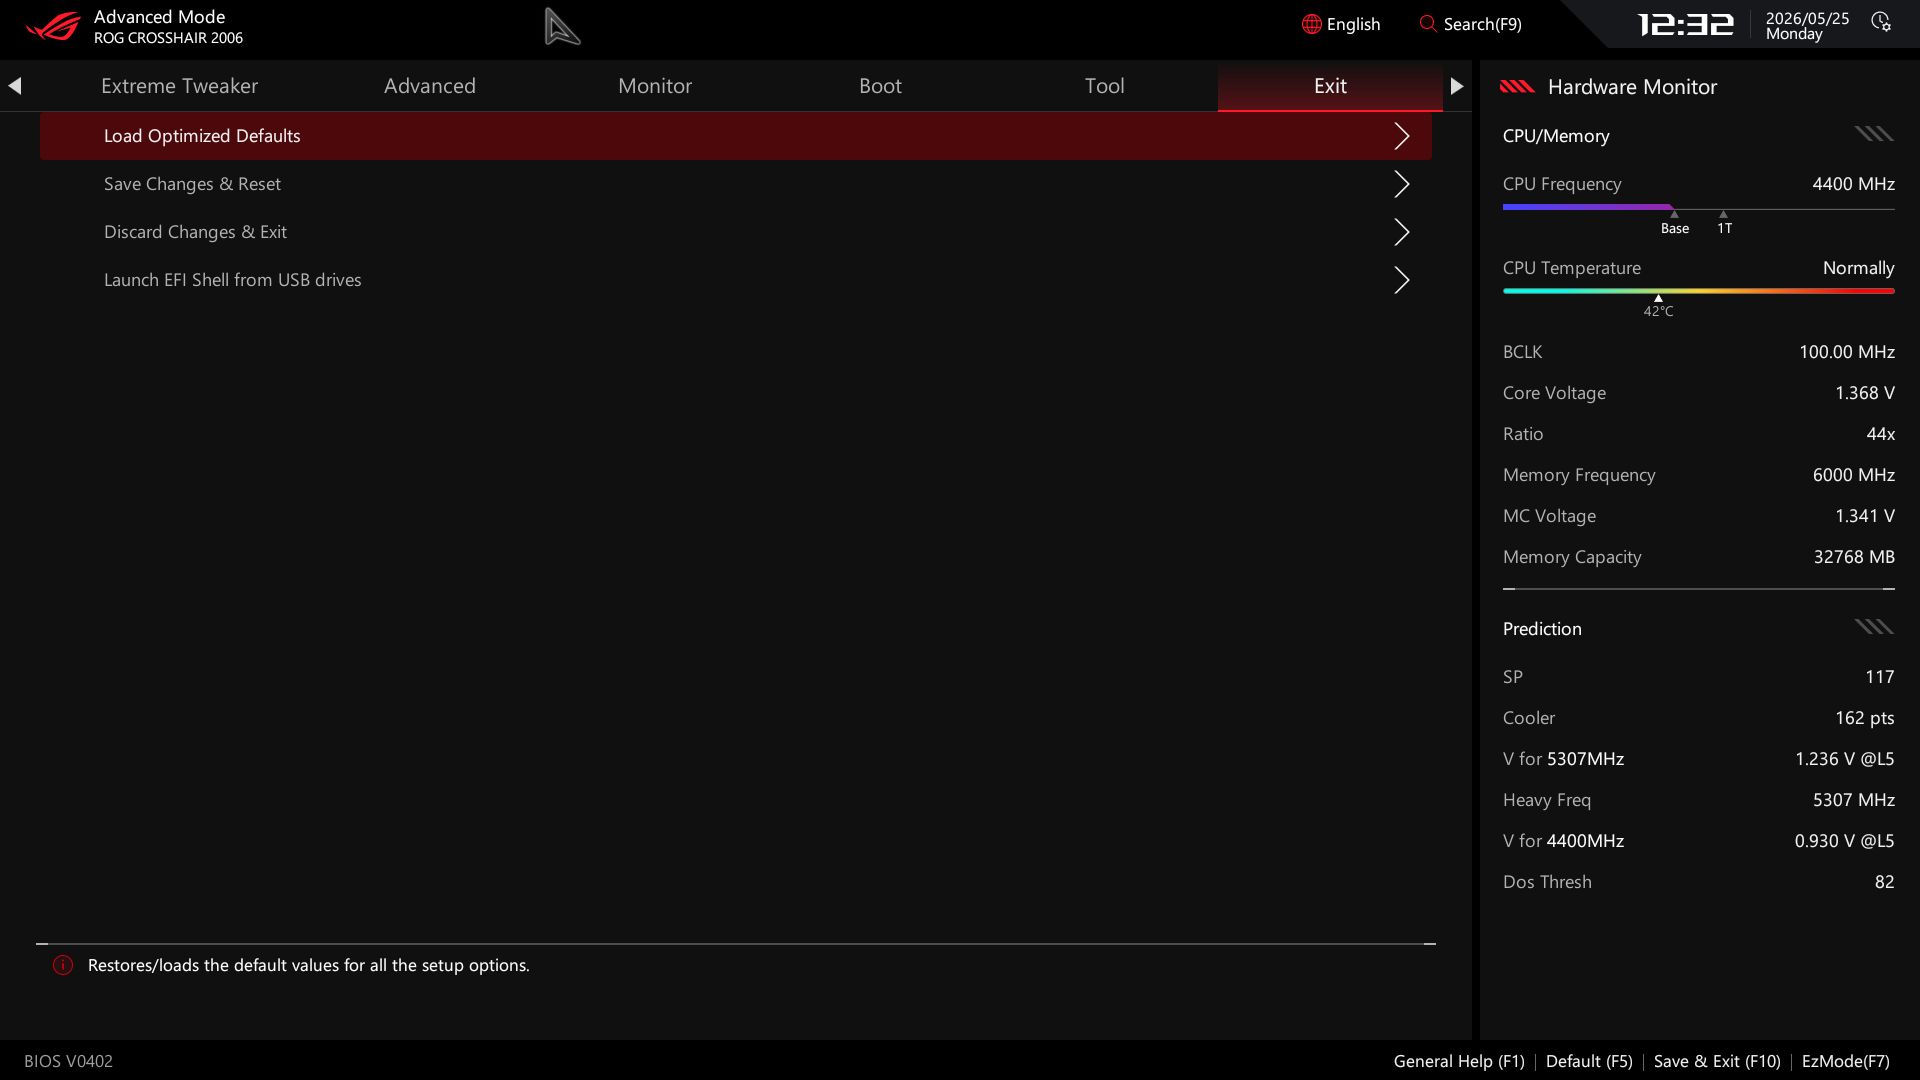Click the CPU/Memory section stripes icon
Image resolution: width=1920 pixels, height=1080 pixels.
pyautogui.click(x=1874, y=134)
